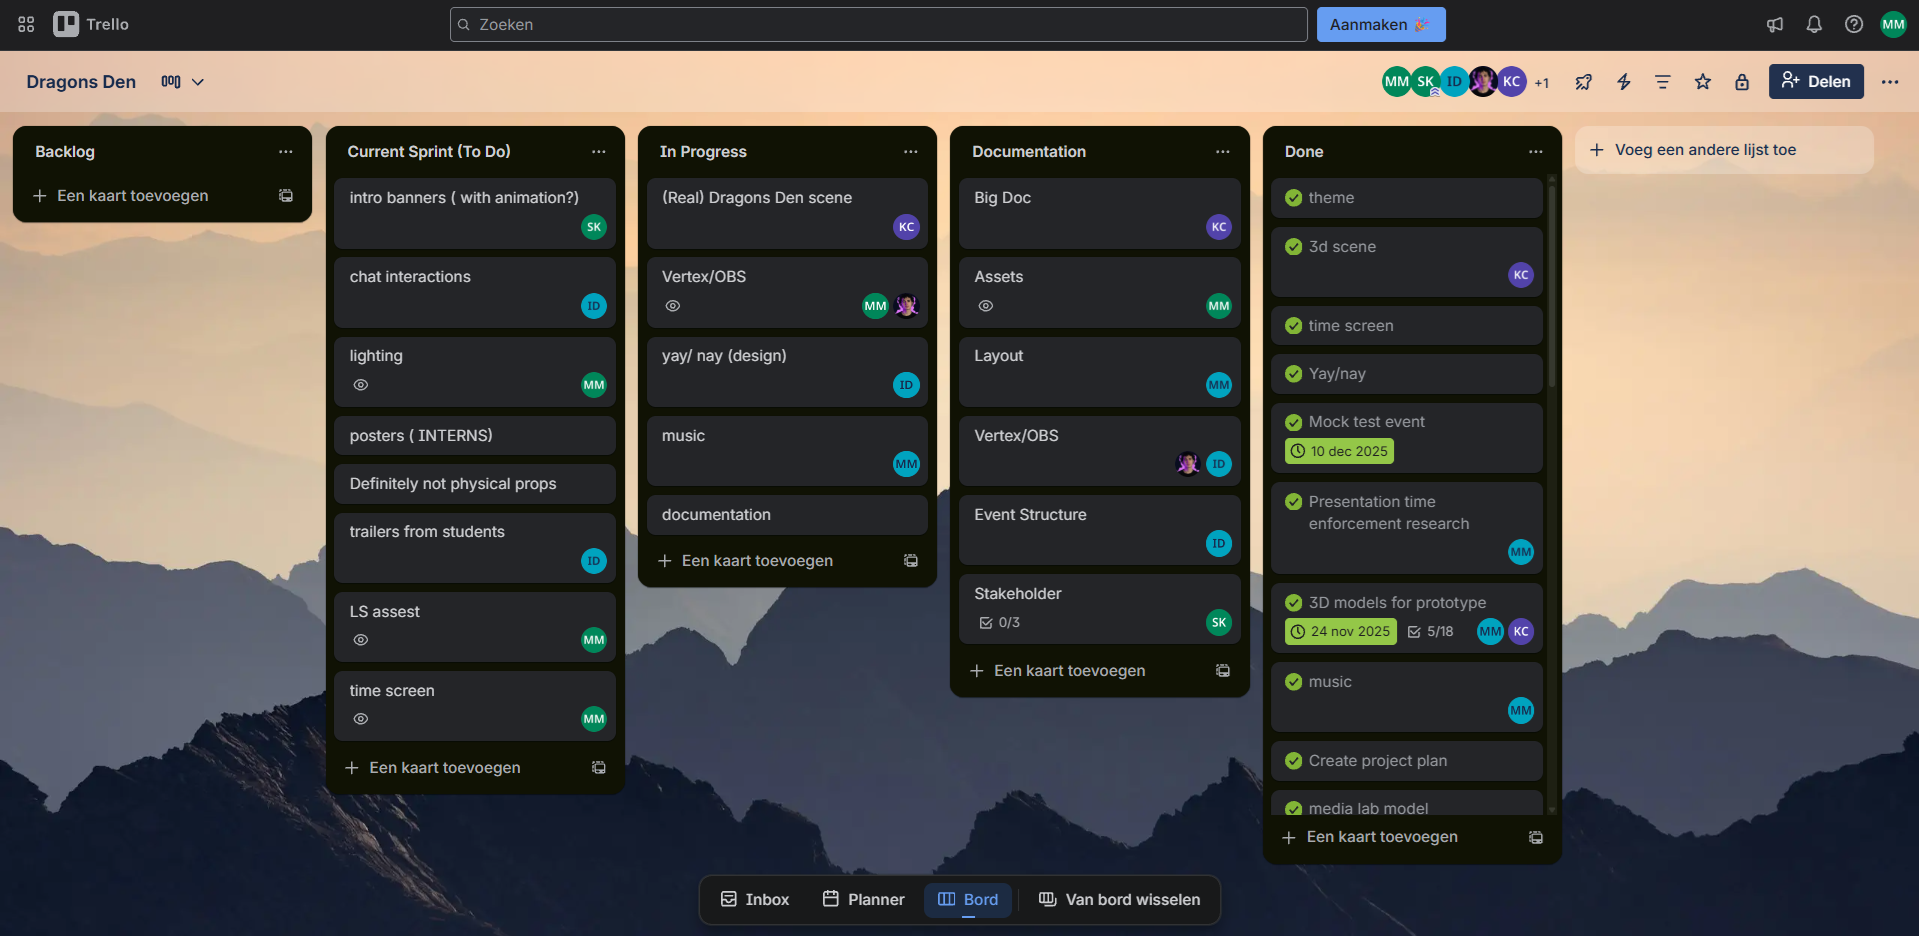Image resolution: width=1919 pixels, height=936 pixels.
Task: Click the ID avatar on Event Structure card
Action: pos(1219,544)
